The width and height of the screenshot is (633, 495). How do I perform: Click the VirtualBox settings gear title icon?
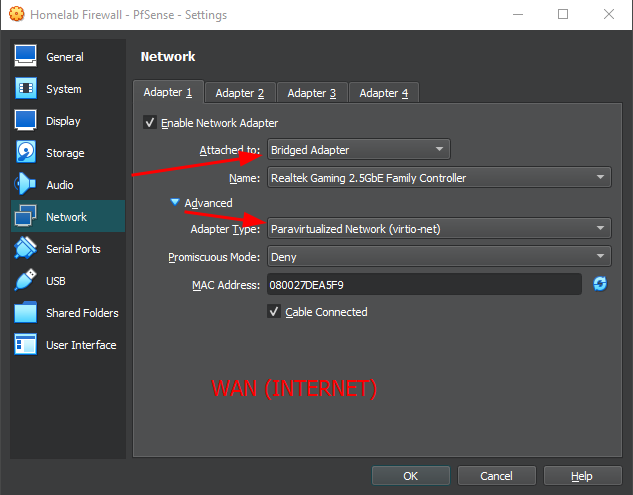click(x=17, y=14)
